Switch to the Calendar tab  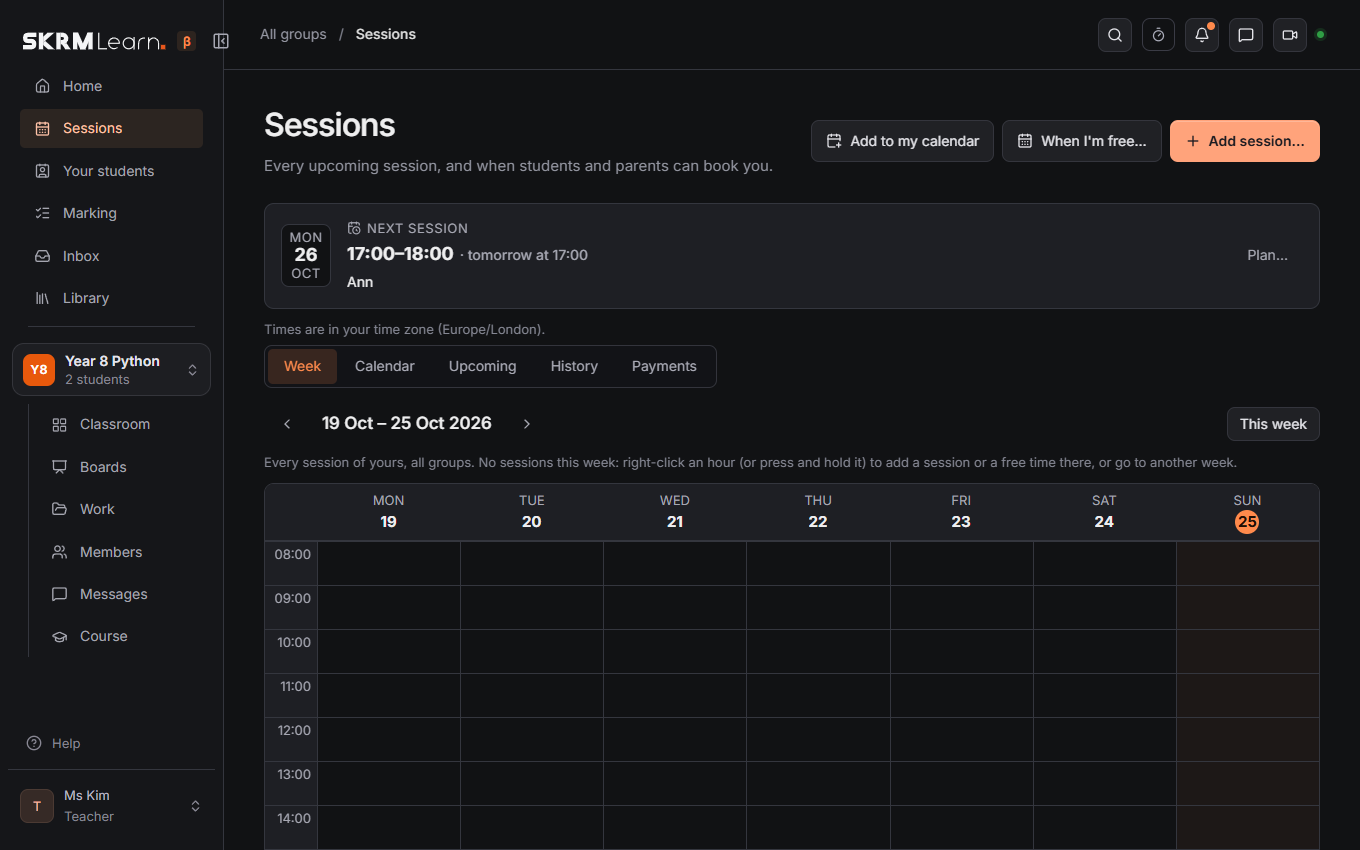(x=384, y=366)
